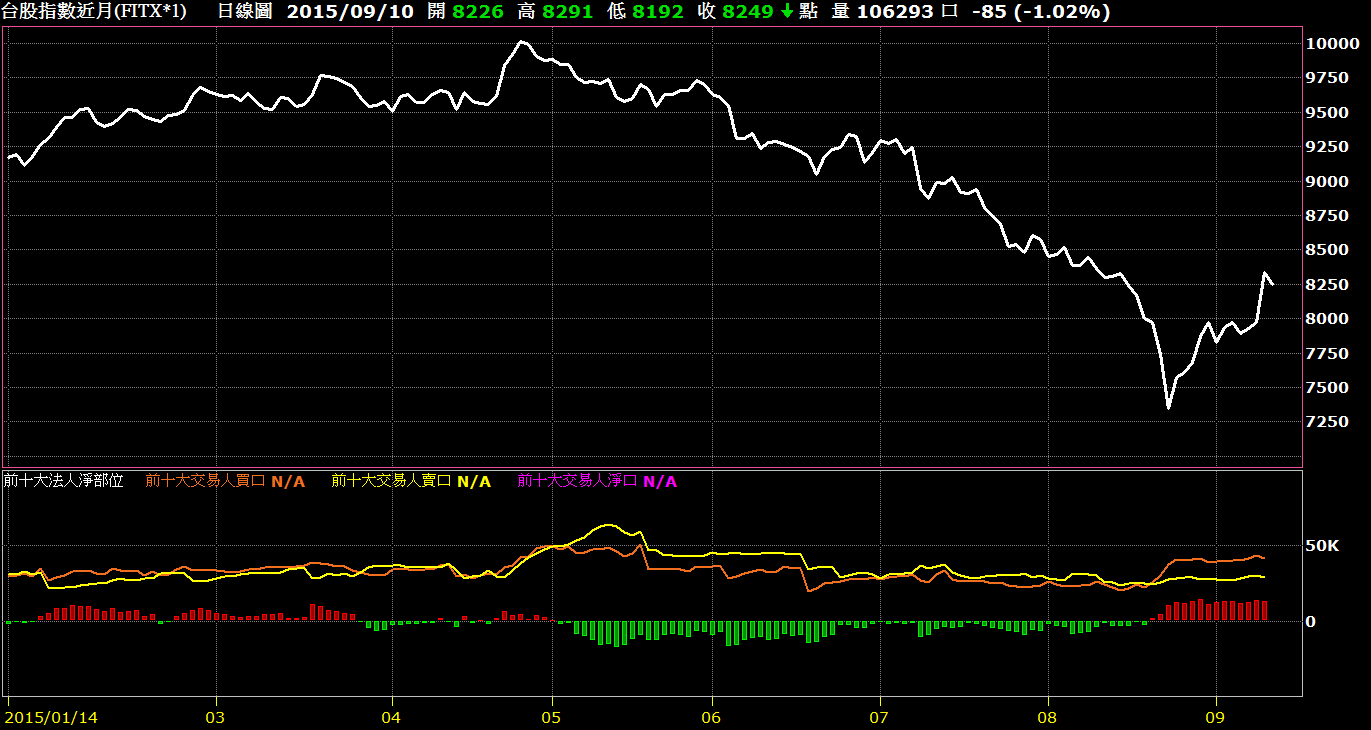Click the 7250 price axis label
The width and height of the screenshot is (1371, 730).
pyautogui.click(x=1327, y=422)
